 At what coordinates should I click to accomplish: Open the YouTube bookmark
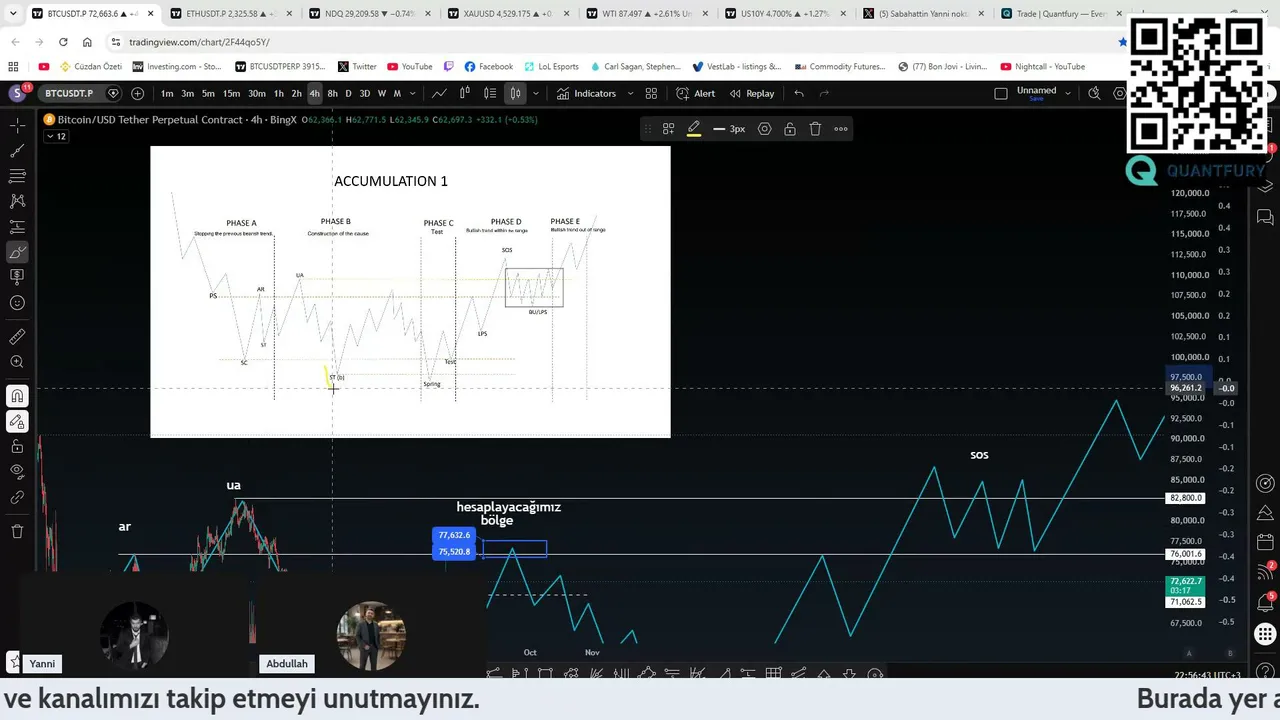(409, 67)
